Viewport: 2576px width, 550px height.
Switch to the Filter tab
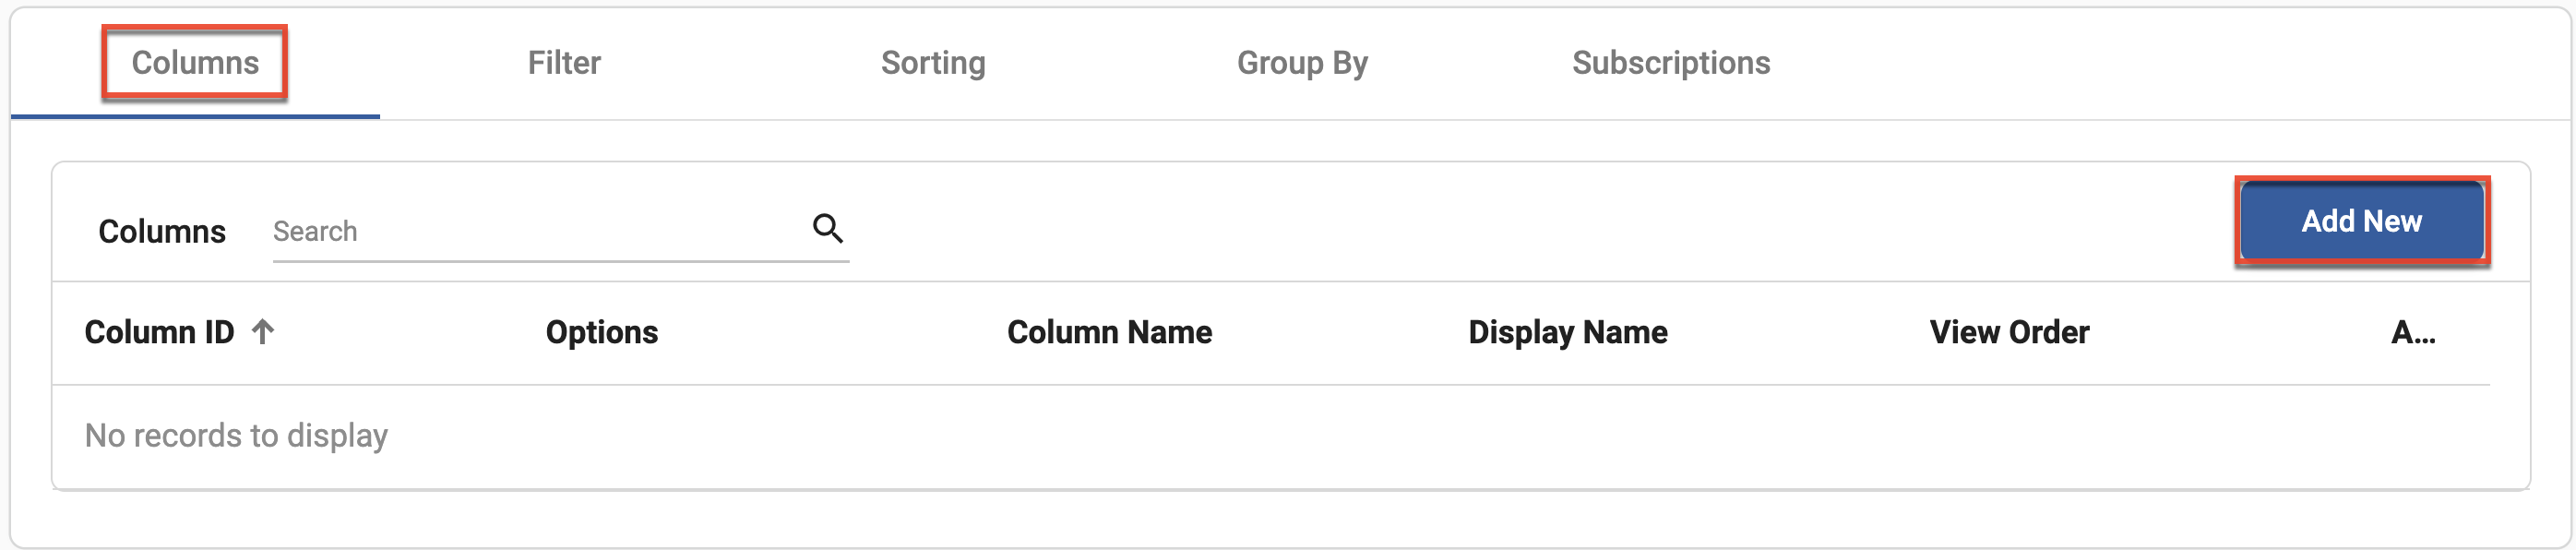pos(563,62)
